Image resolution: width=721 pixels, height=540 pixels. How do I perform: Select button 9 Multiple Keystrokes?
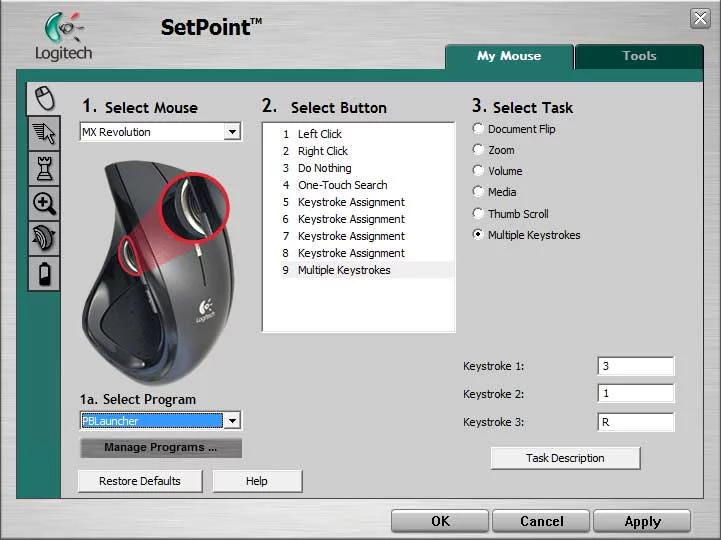click(367, 270)
